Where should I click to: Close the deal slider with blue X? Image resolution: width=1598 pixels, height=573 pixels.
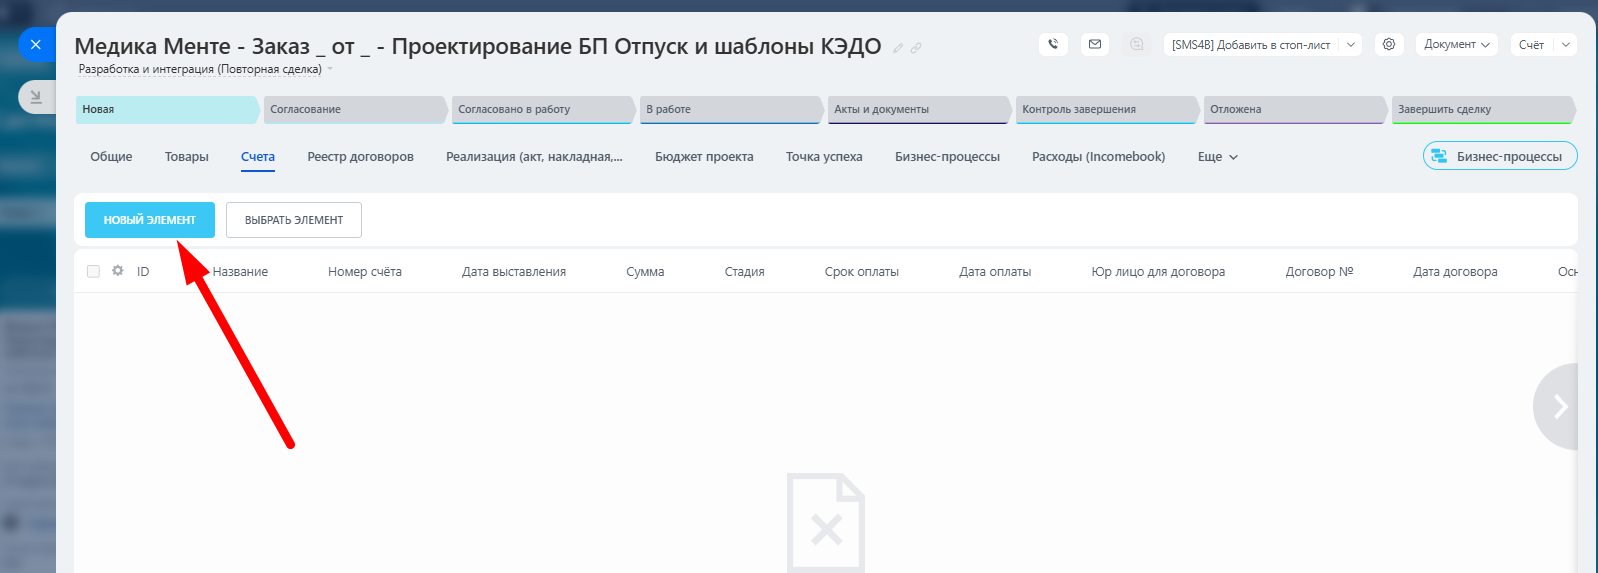(x=36, y=45)
